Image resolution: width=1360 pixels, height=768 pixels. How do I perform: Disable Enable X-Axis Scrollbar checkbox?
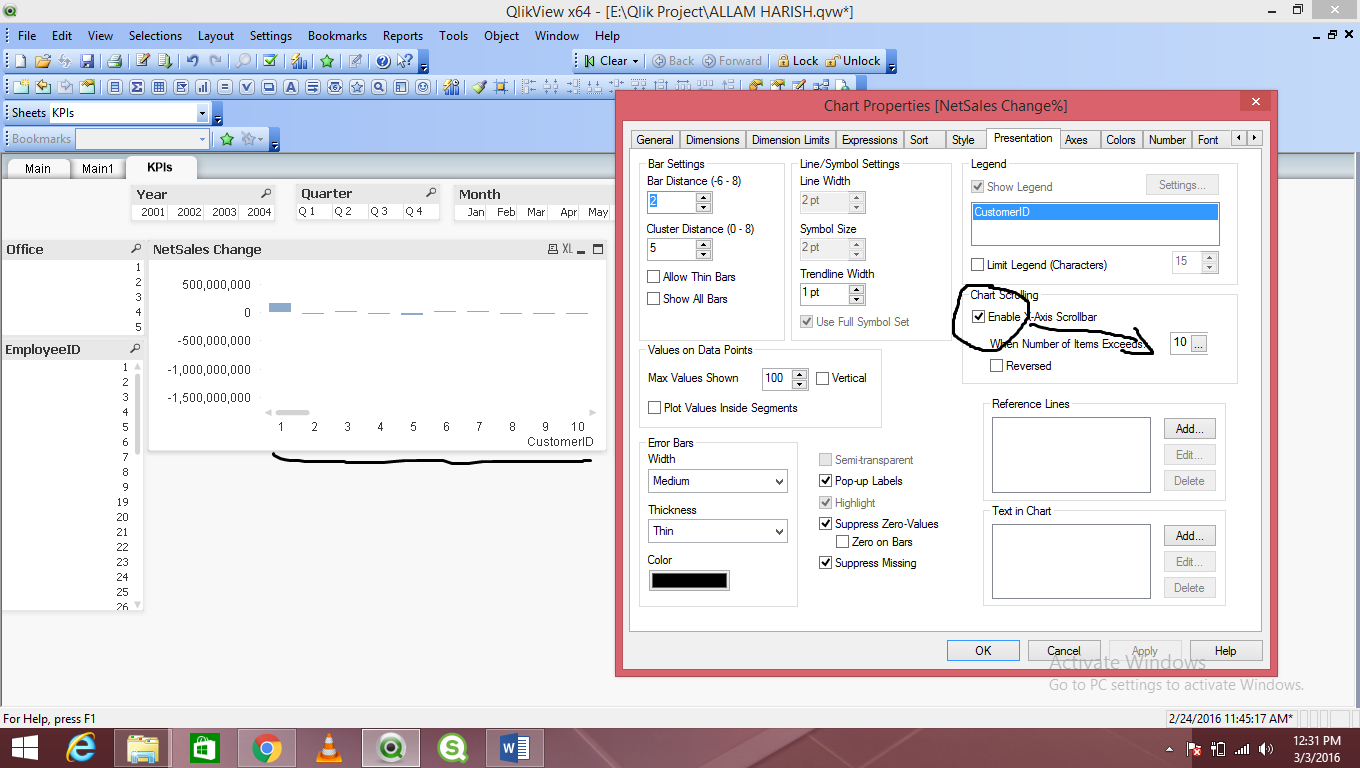point(978,317)
